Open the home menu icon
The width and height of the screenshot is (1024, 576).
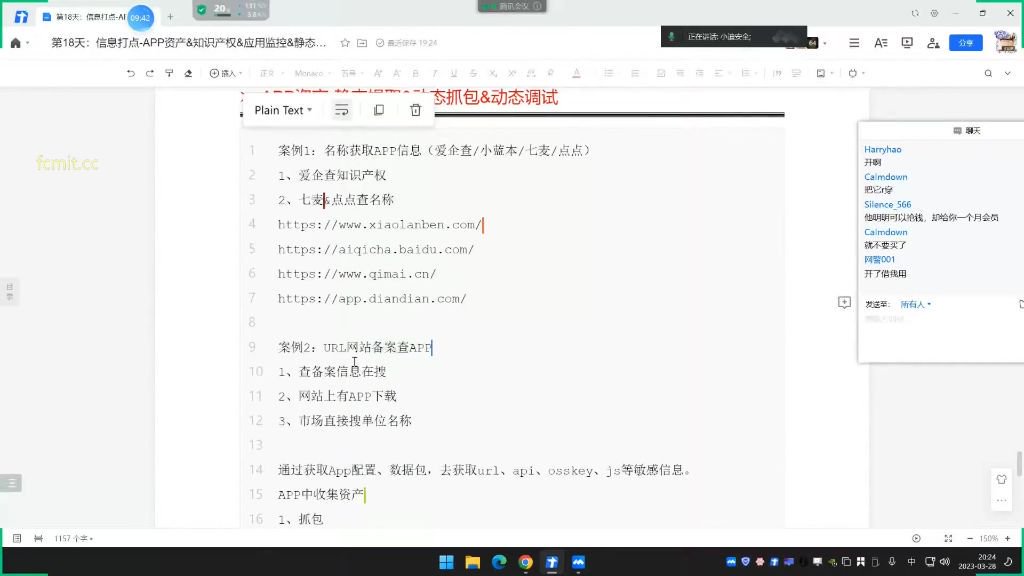click(x=16, y=43)
